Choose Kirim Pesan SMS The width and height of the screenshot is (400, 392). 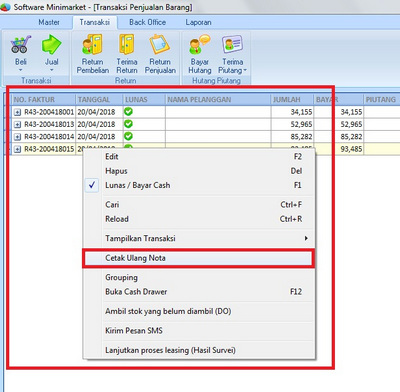click(199, 331)
